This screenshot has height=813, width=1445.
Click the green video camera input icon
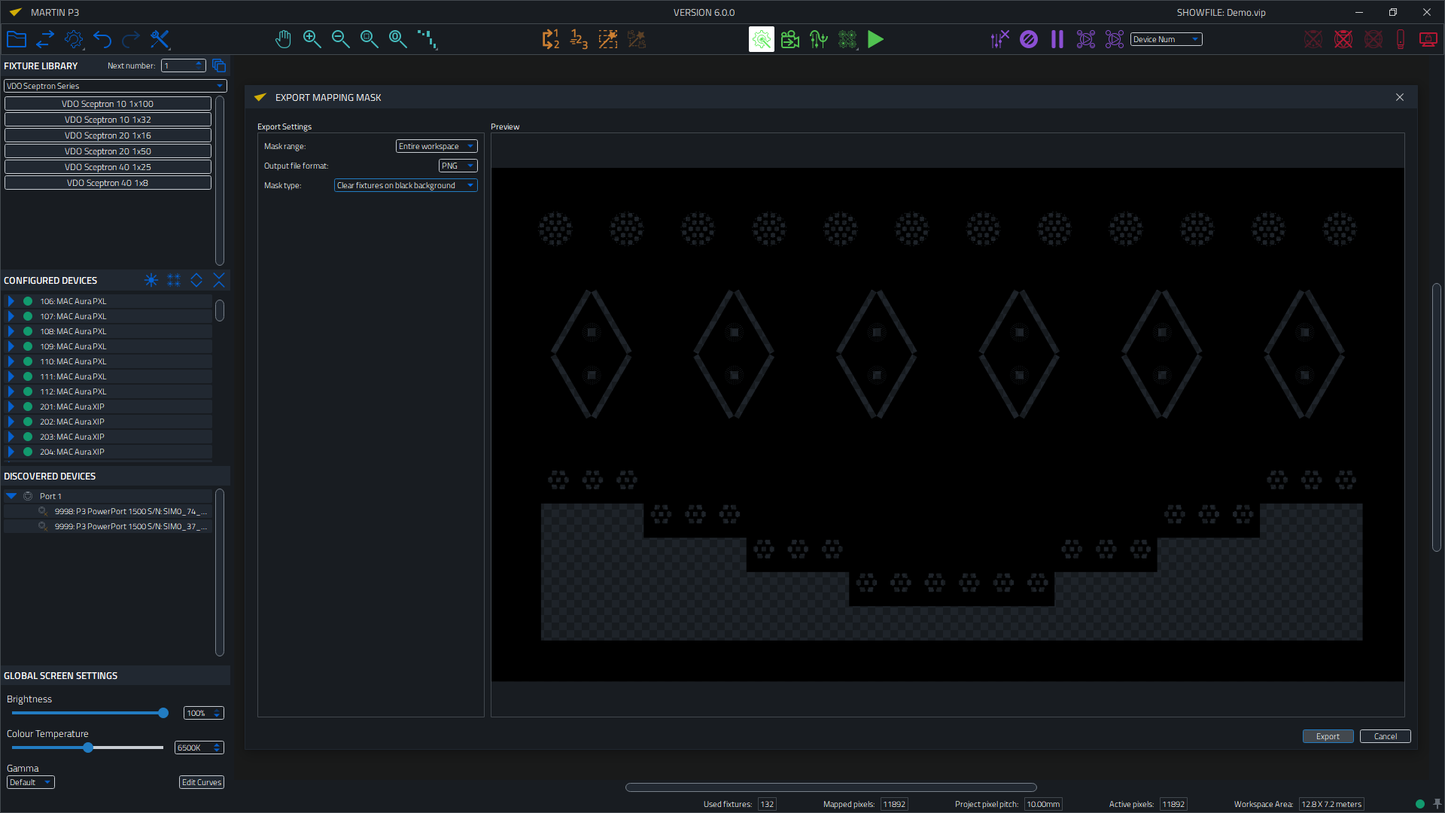click(790, 39)
